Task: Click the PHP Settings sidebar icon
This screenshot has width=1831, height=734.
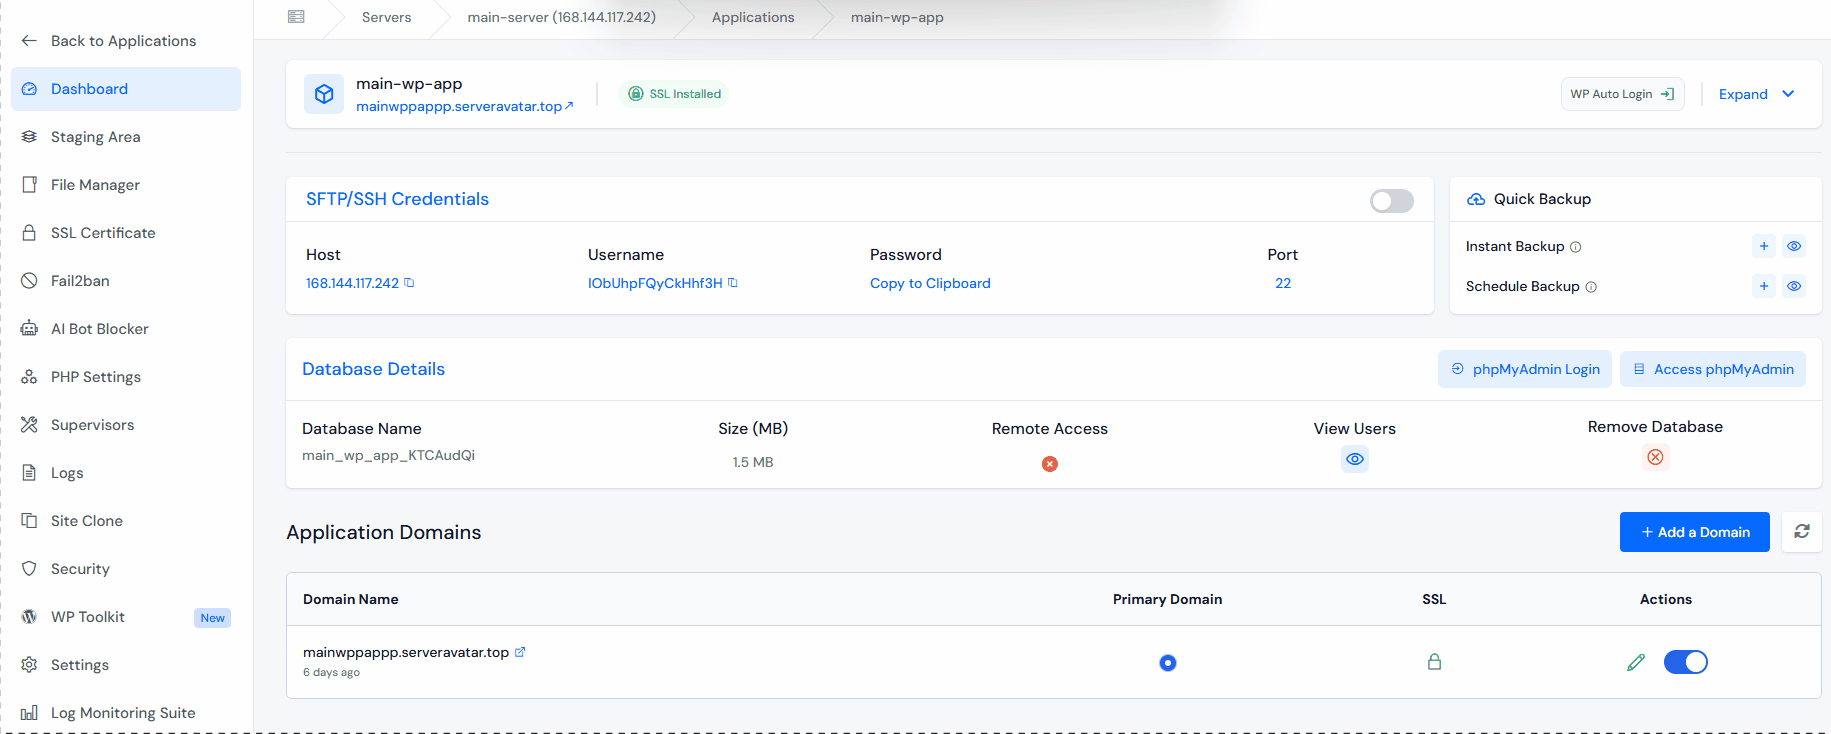Action: 29,377
